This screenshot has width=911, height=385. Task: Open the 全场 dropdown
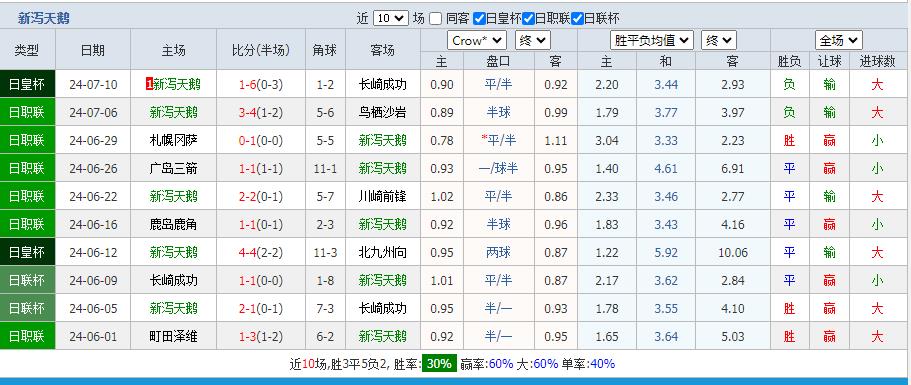pos(839,41)
